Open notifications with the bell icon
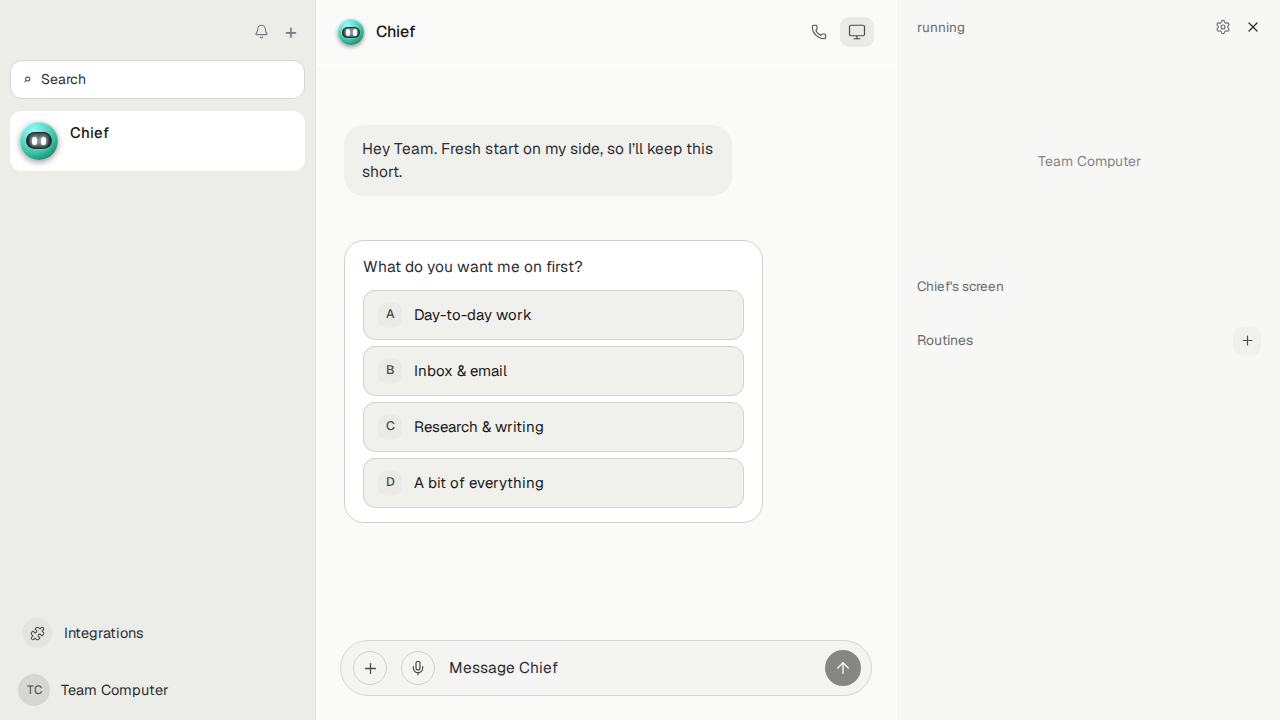Screen dimensions: 1280x720 [261, 32]
